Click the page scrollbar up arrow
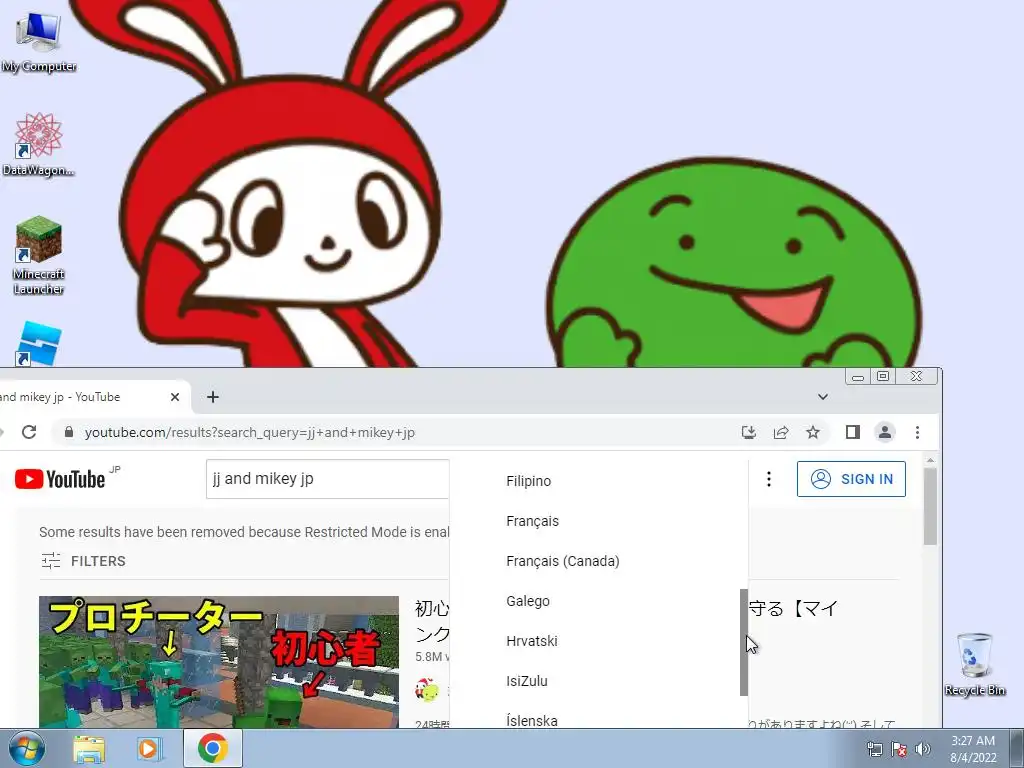 [x=930, y=460]
